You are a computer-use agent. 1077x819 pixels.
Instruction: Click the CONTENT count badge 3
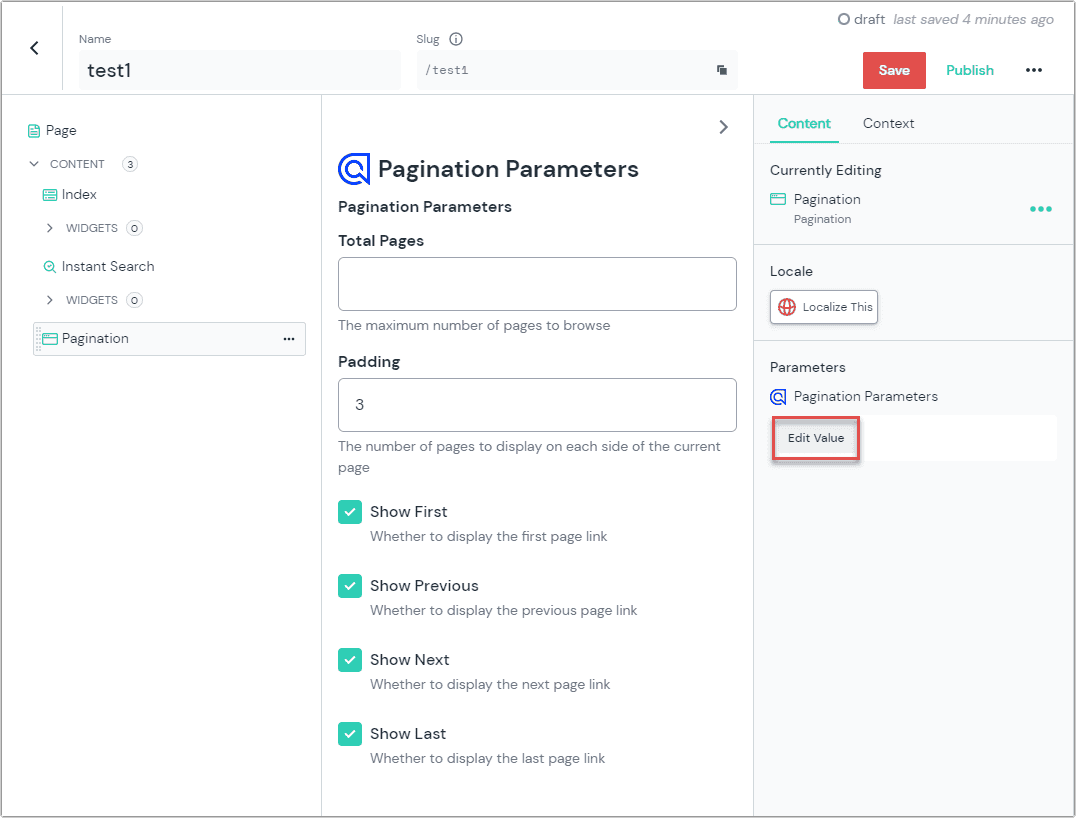pyautogui.click(x=130, y=164)
